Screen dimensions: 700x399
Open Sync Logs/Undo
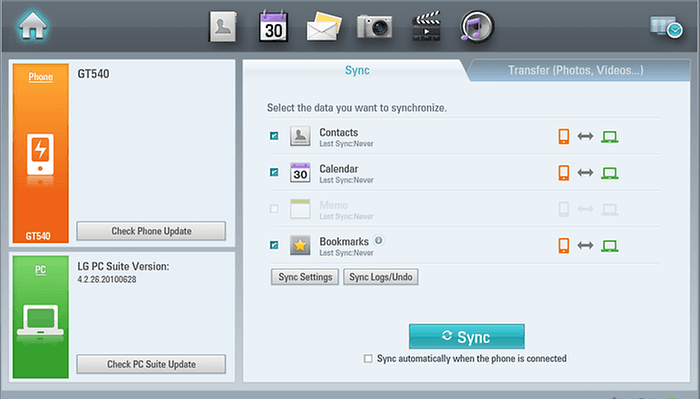pyautogui.click(x=381, y=277)
